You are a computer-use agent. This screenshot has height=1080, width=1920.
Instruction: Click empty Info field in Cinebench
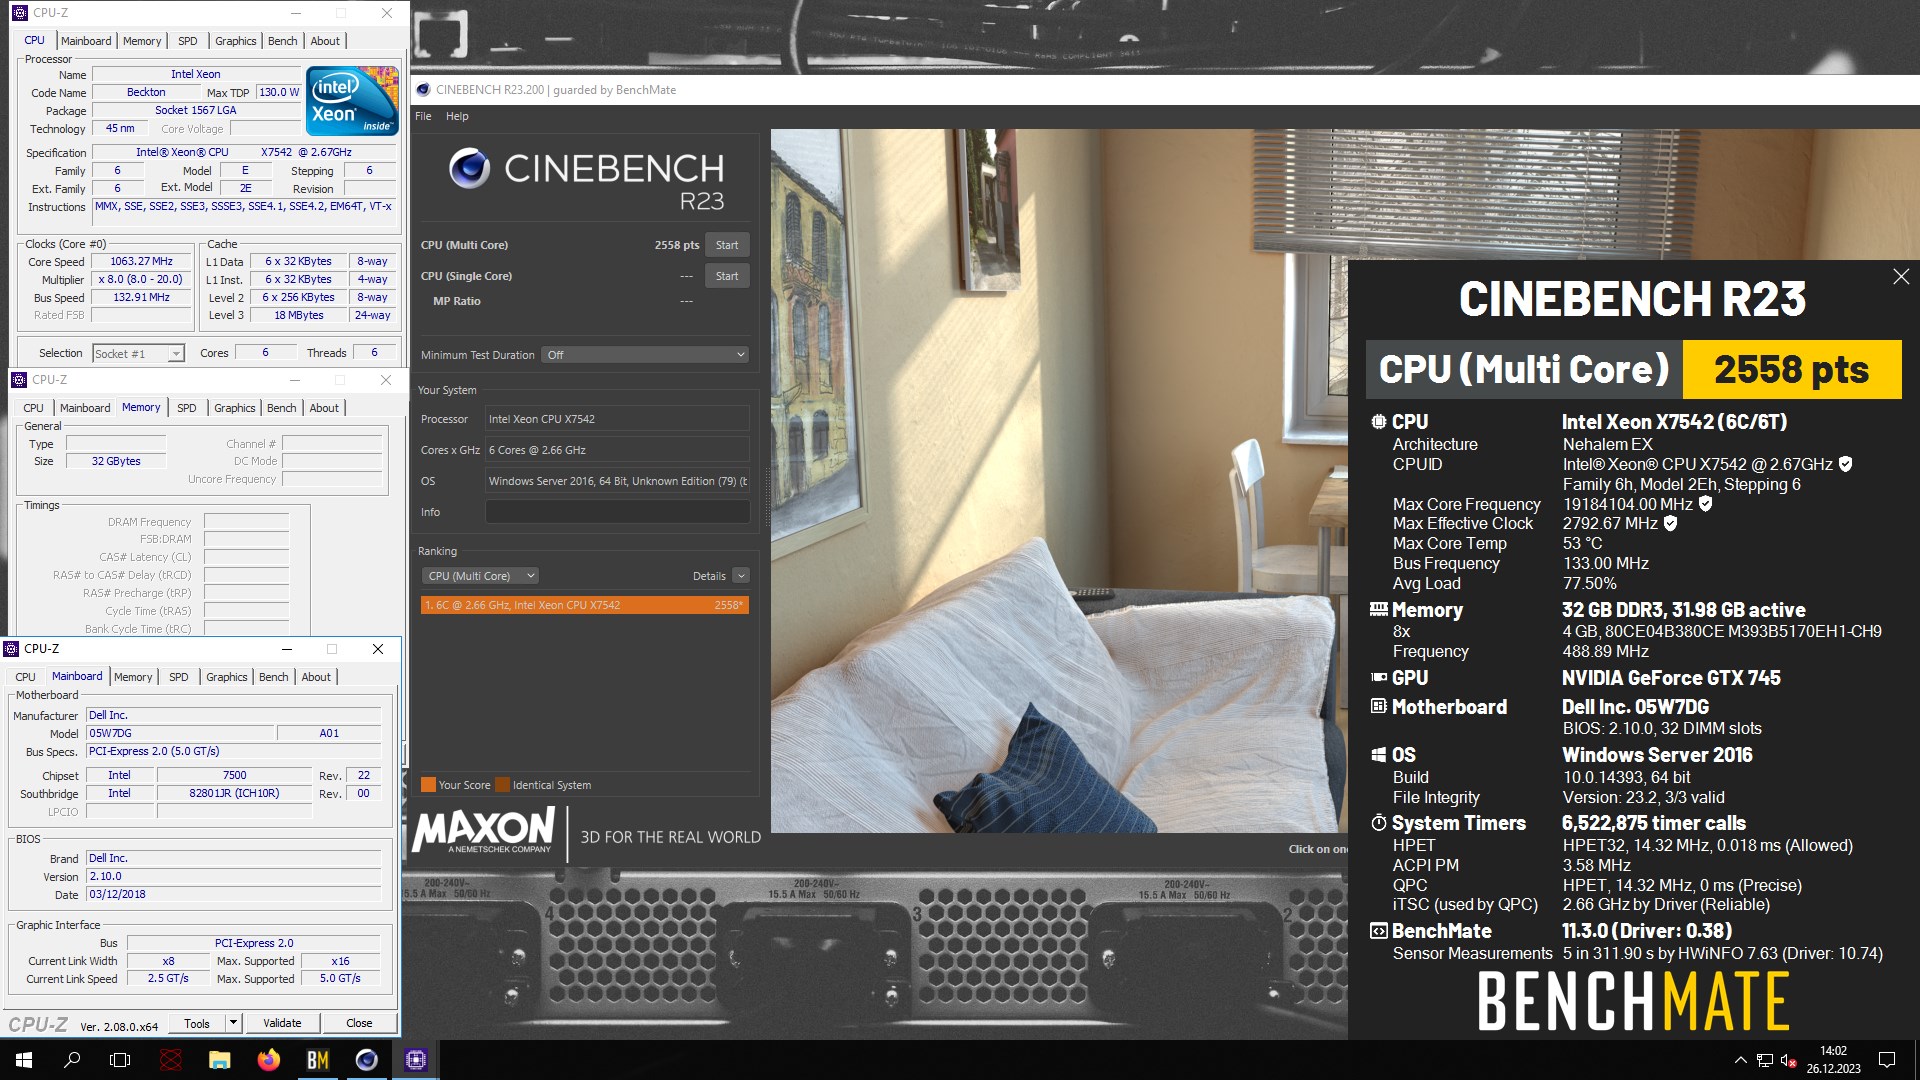point(617,512)
